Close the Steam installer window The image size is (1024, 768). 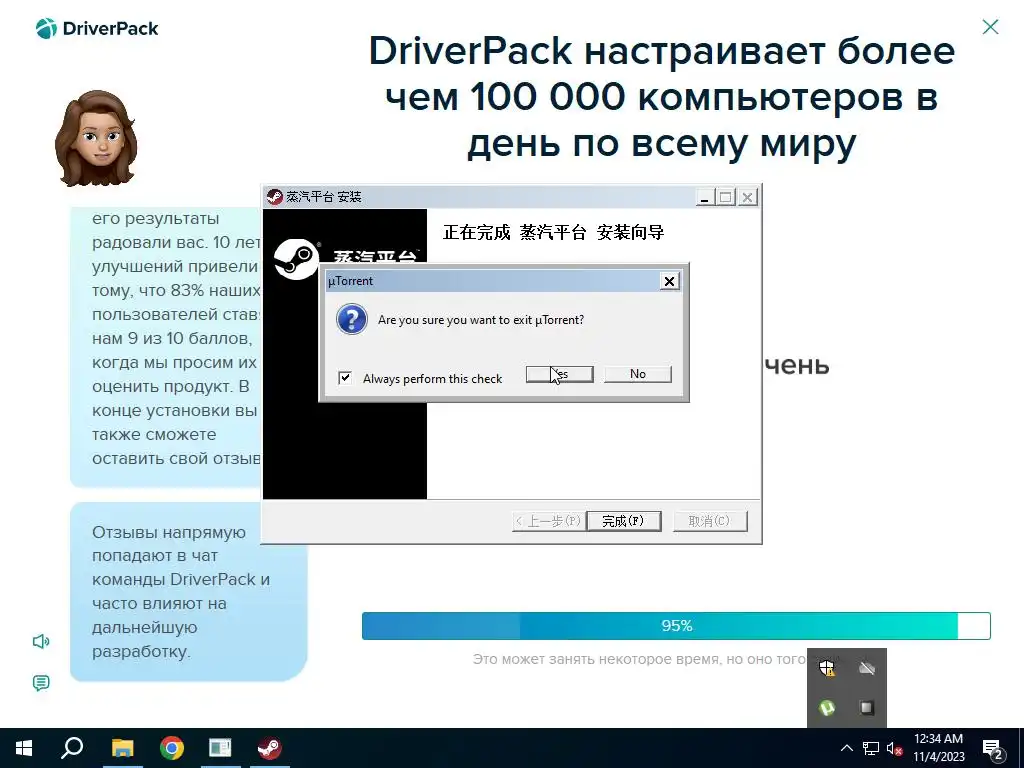[748, 197]
